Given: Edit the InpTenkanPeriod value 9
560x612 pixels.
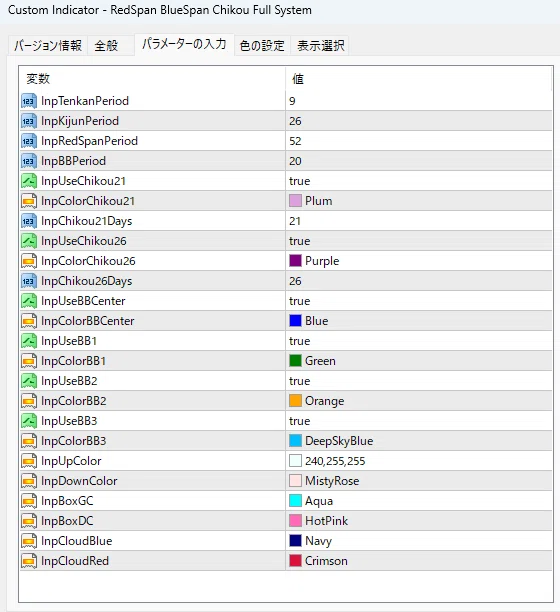Looking at the screenshot, I should [292, 101].
